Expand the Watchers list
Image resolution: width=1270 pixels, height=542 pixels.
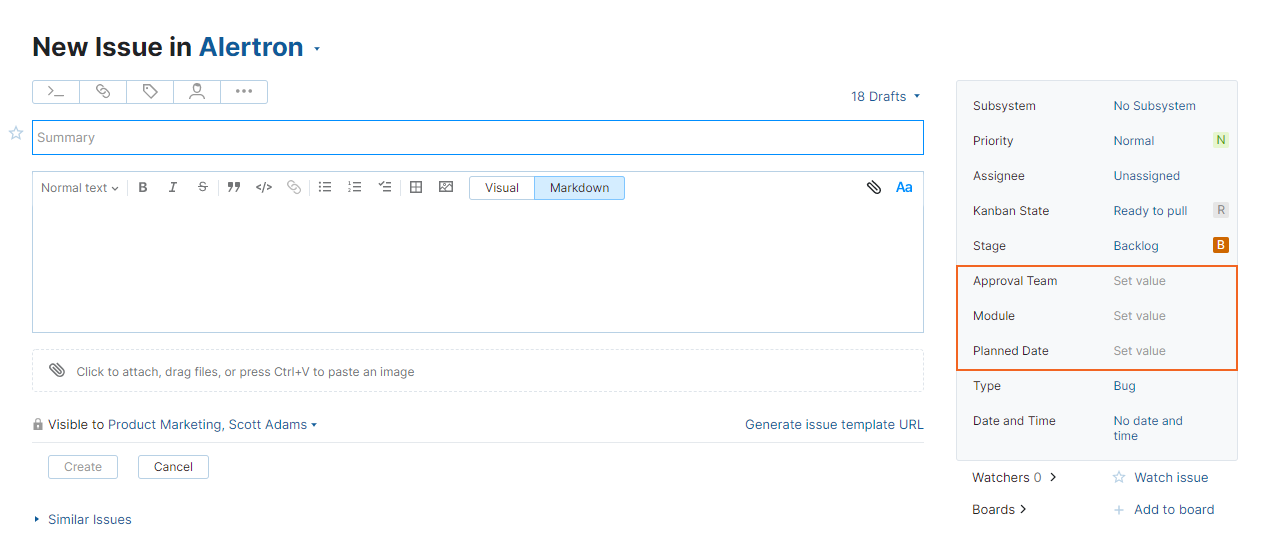click(x=1014, y=478)
